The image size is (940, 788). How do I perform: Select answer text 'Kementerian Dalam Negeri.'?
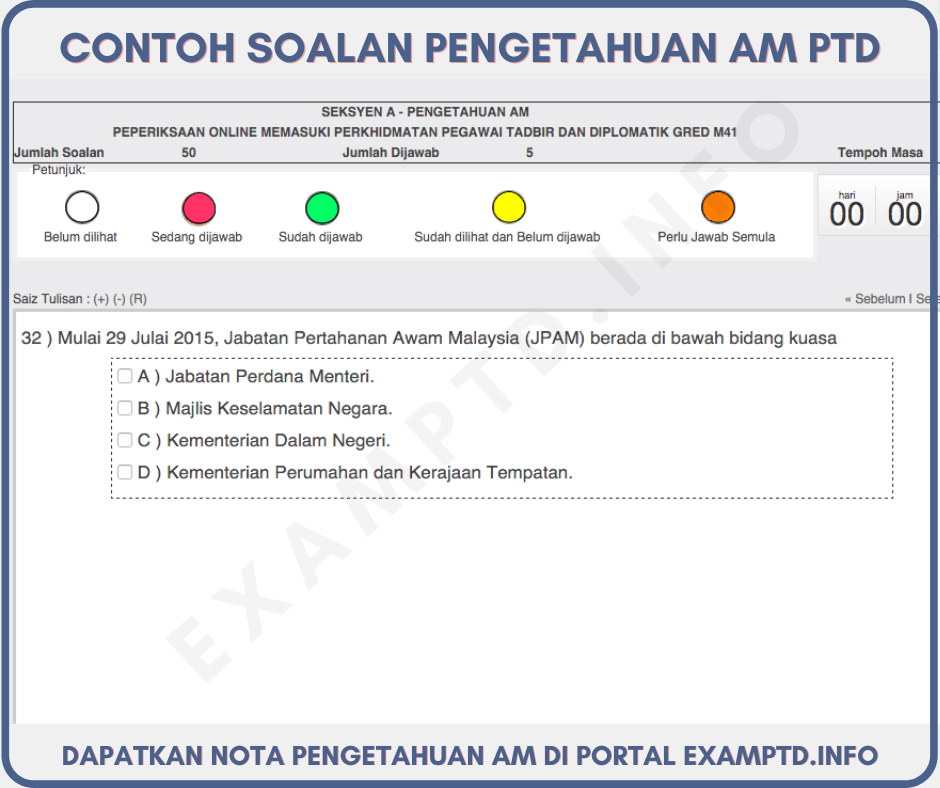click(x=278, y=441)
